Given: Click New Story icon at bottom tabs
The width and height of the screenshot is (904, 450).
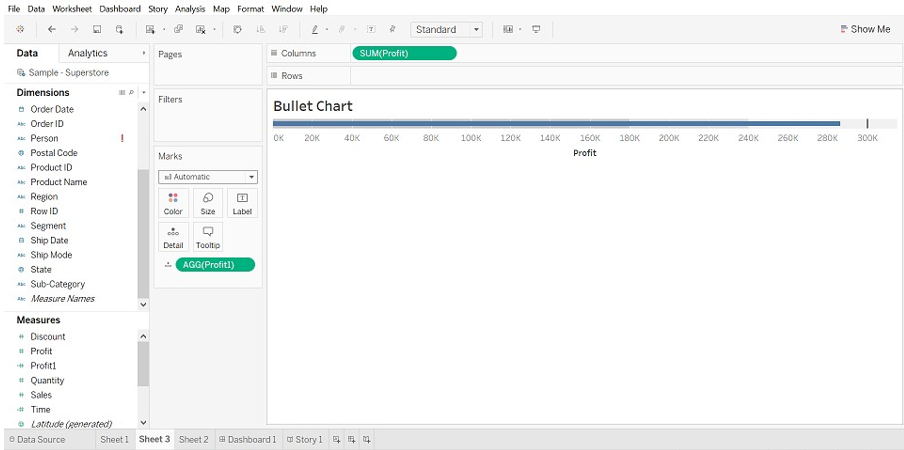Looking at the screenshot, I should point(367,440).
